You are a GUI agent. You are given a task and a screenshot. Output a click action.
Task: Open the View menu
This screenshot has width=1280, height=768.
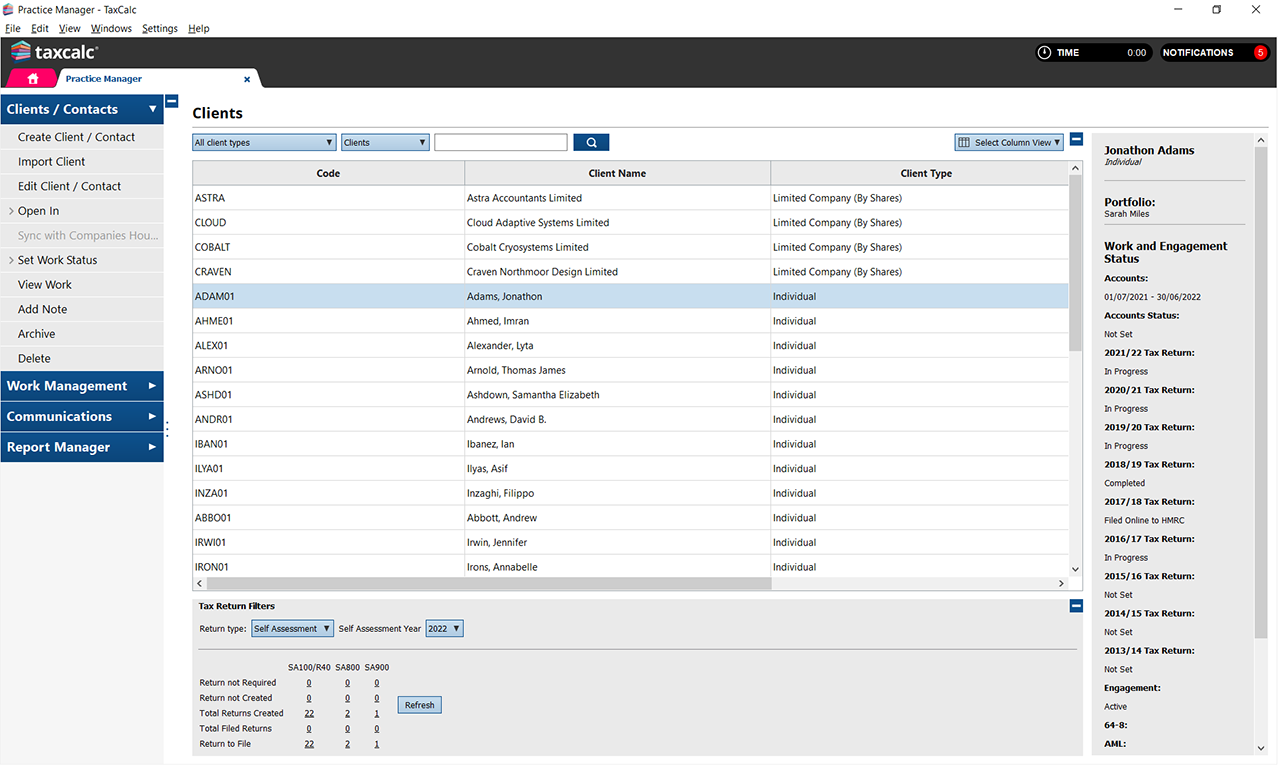click(70, 28)
